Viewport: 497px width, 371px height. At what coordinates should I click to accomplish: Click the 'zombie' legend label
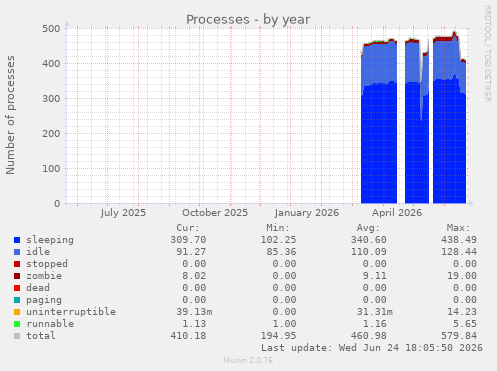point(44,276)
